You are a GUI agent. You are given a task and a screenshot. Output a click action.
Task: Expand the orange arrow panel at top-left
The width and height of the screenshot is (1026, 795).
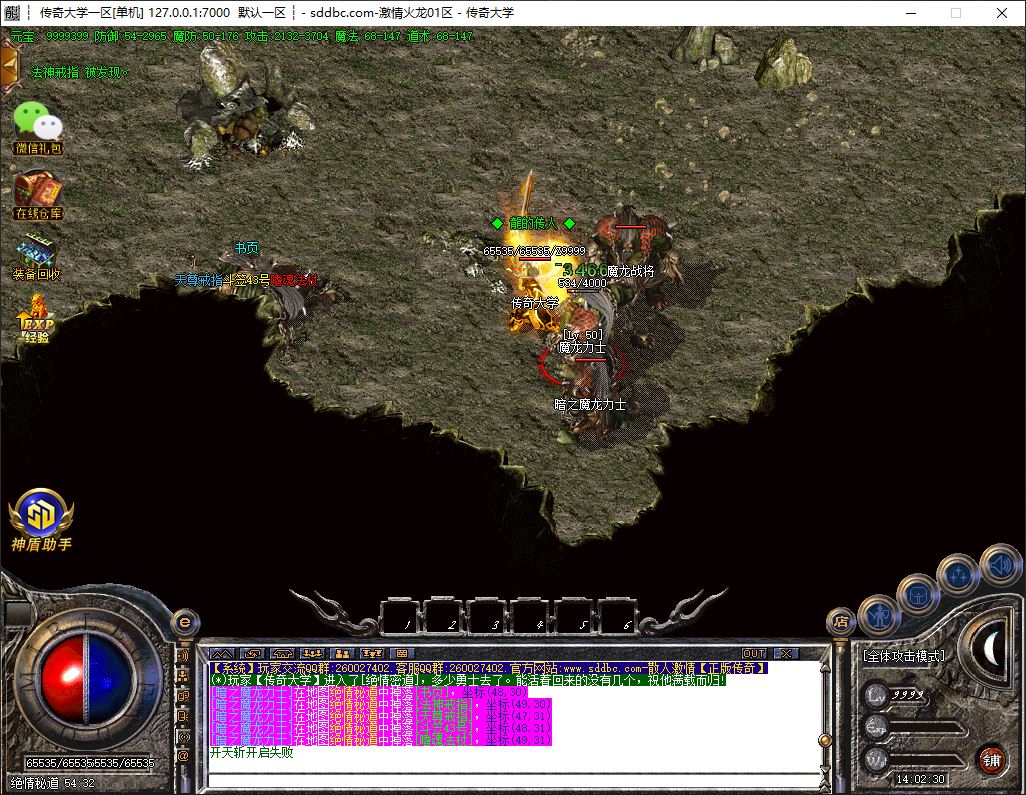9,65
